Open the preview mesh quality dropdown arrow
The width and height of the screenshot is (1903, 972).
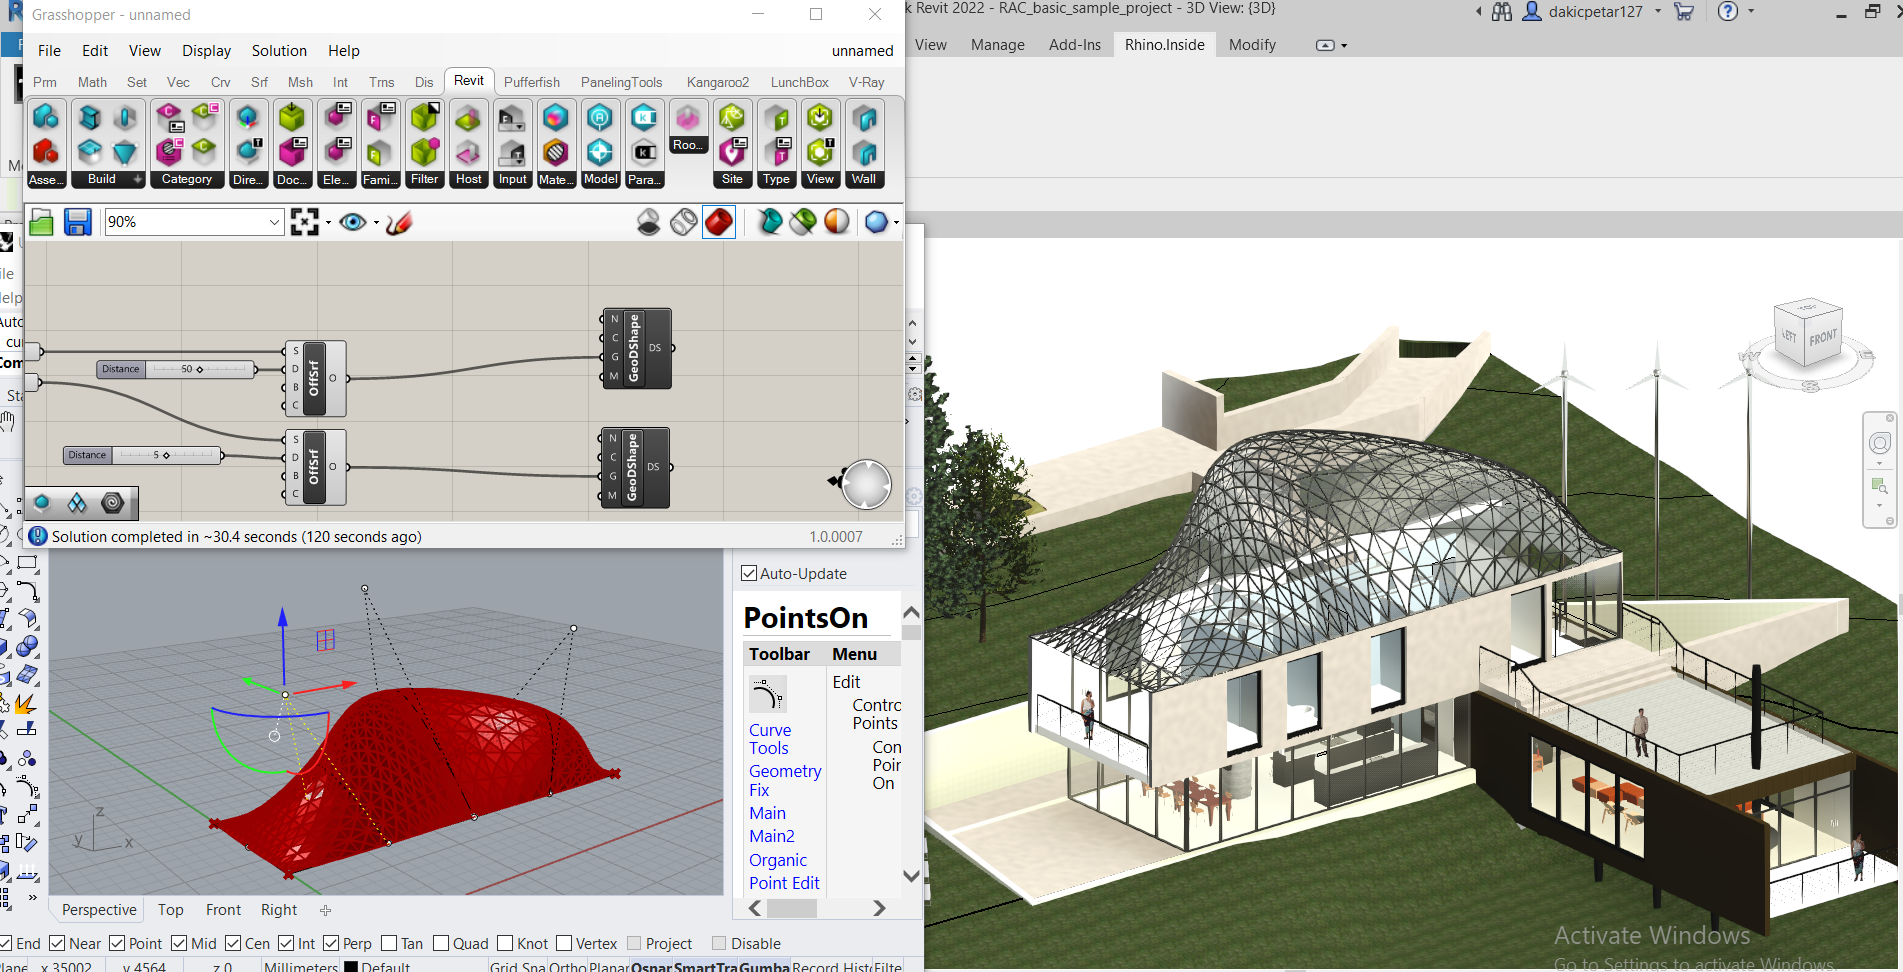click(896, 222)
